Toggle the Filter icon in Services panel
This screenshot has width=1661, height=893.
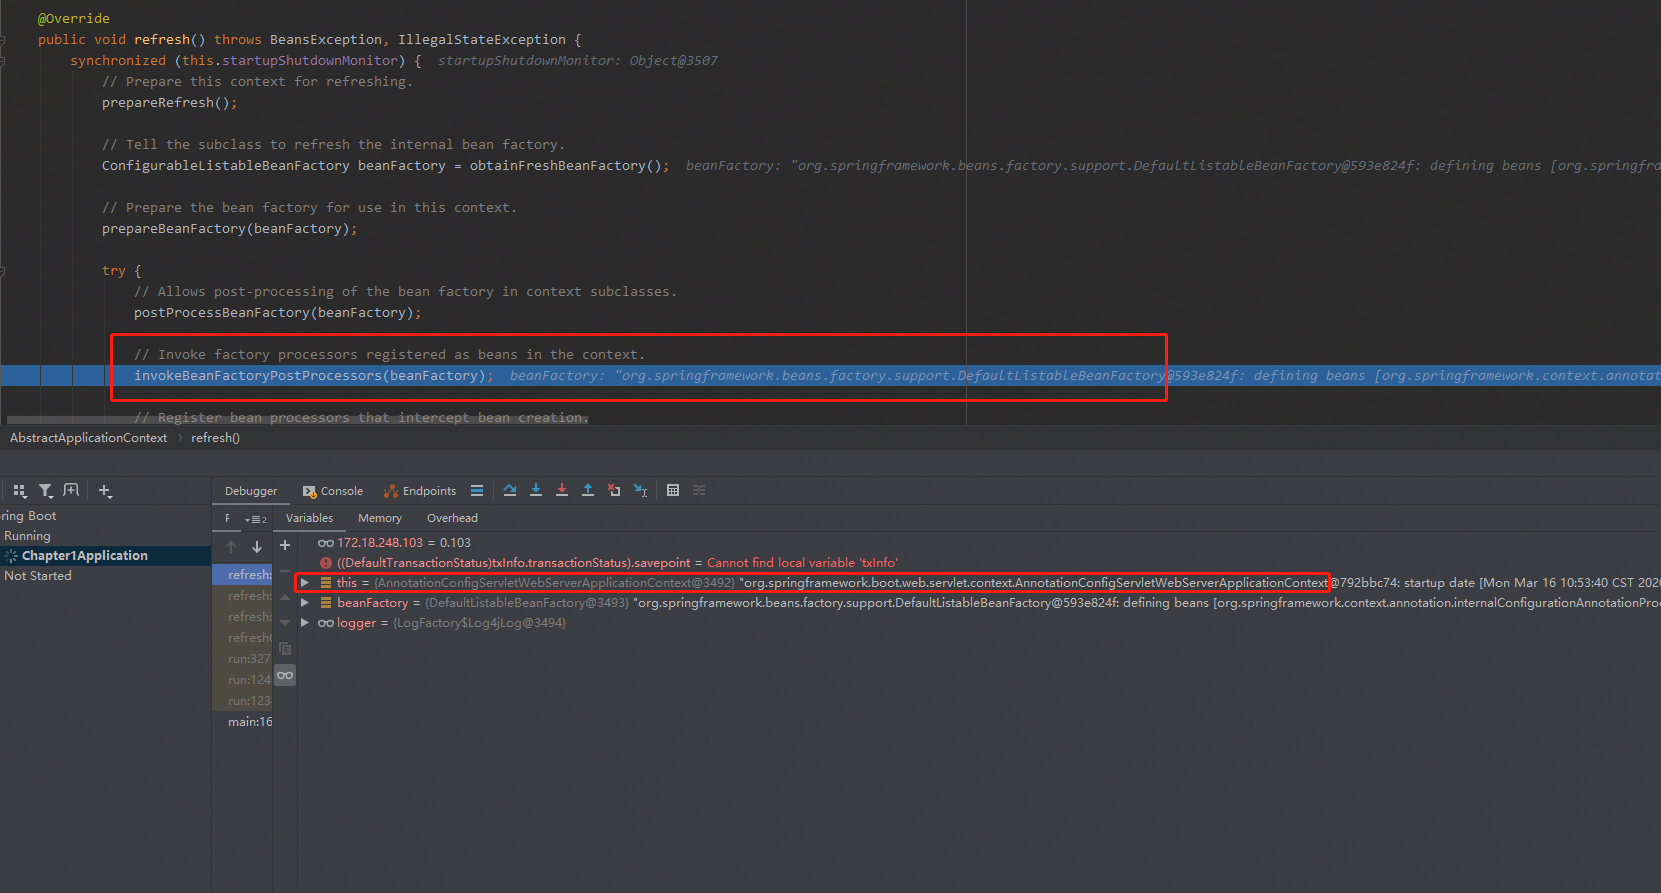(45, 490)
